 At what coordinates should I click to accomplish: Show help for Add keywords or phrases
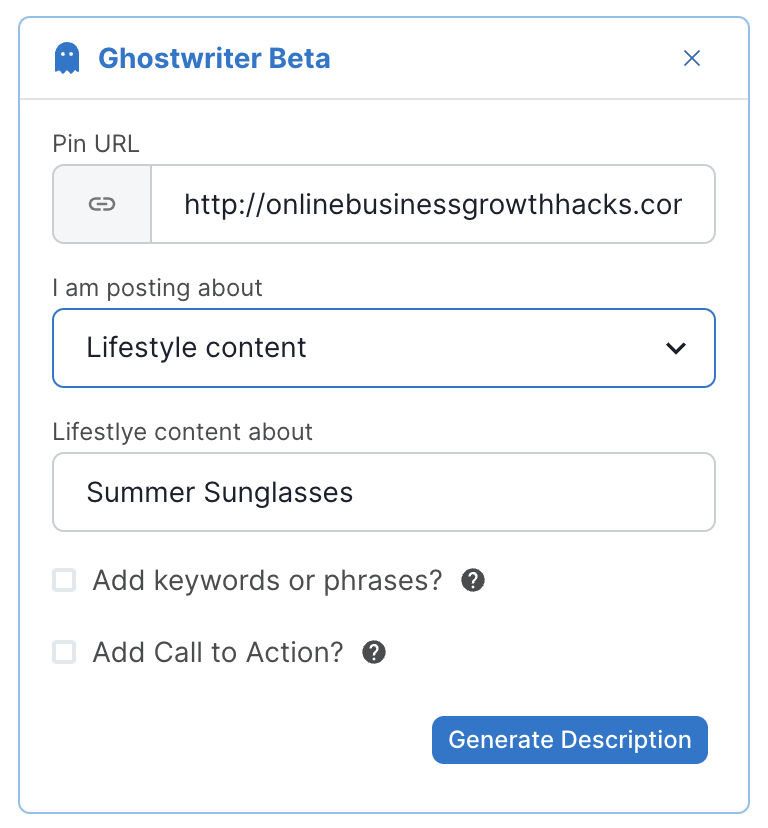473,580
